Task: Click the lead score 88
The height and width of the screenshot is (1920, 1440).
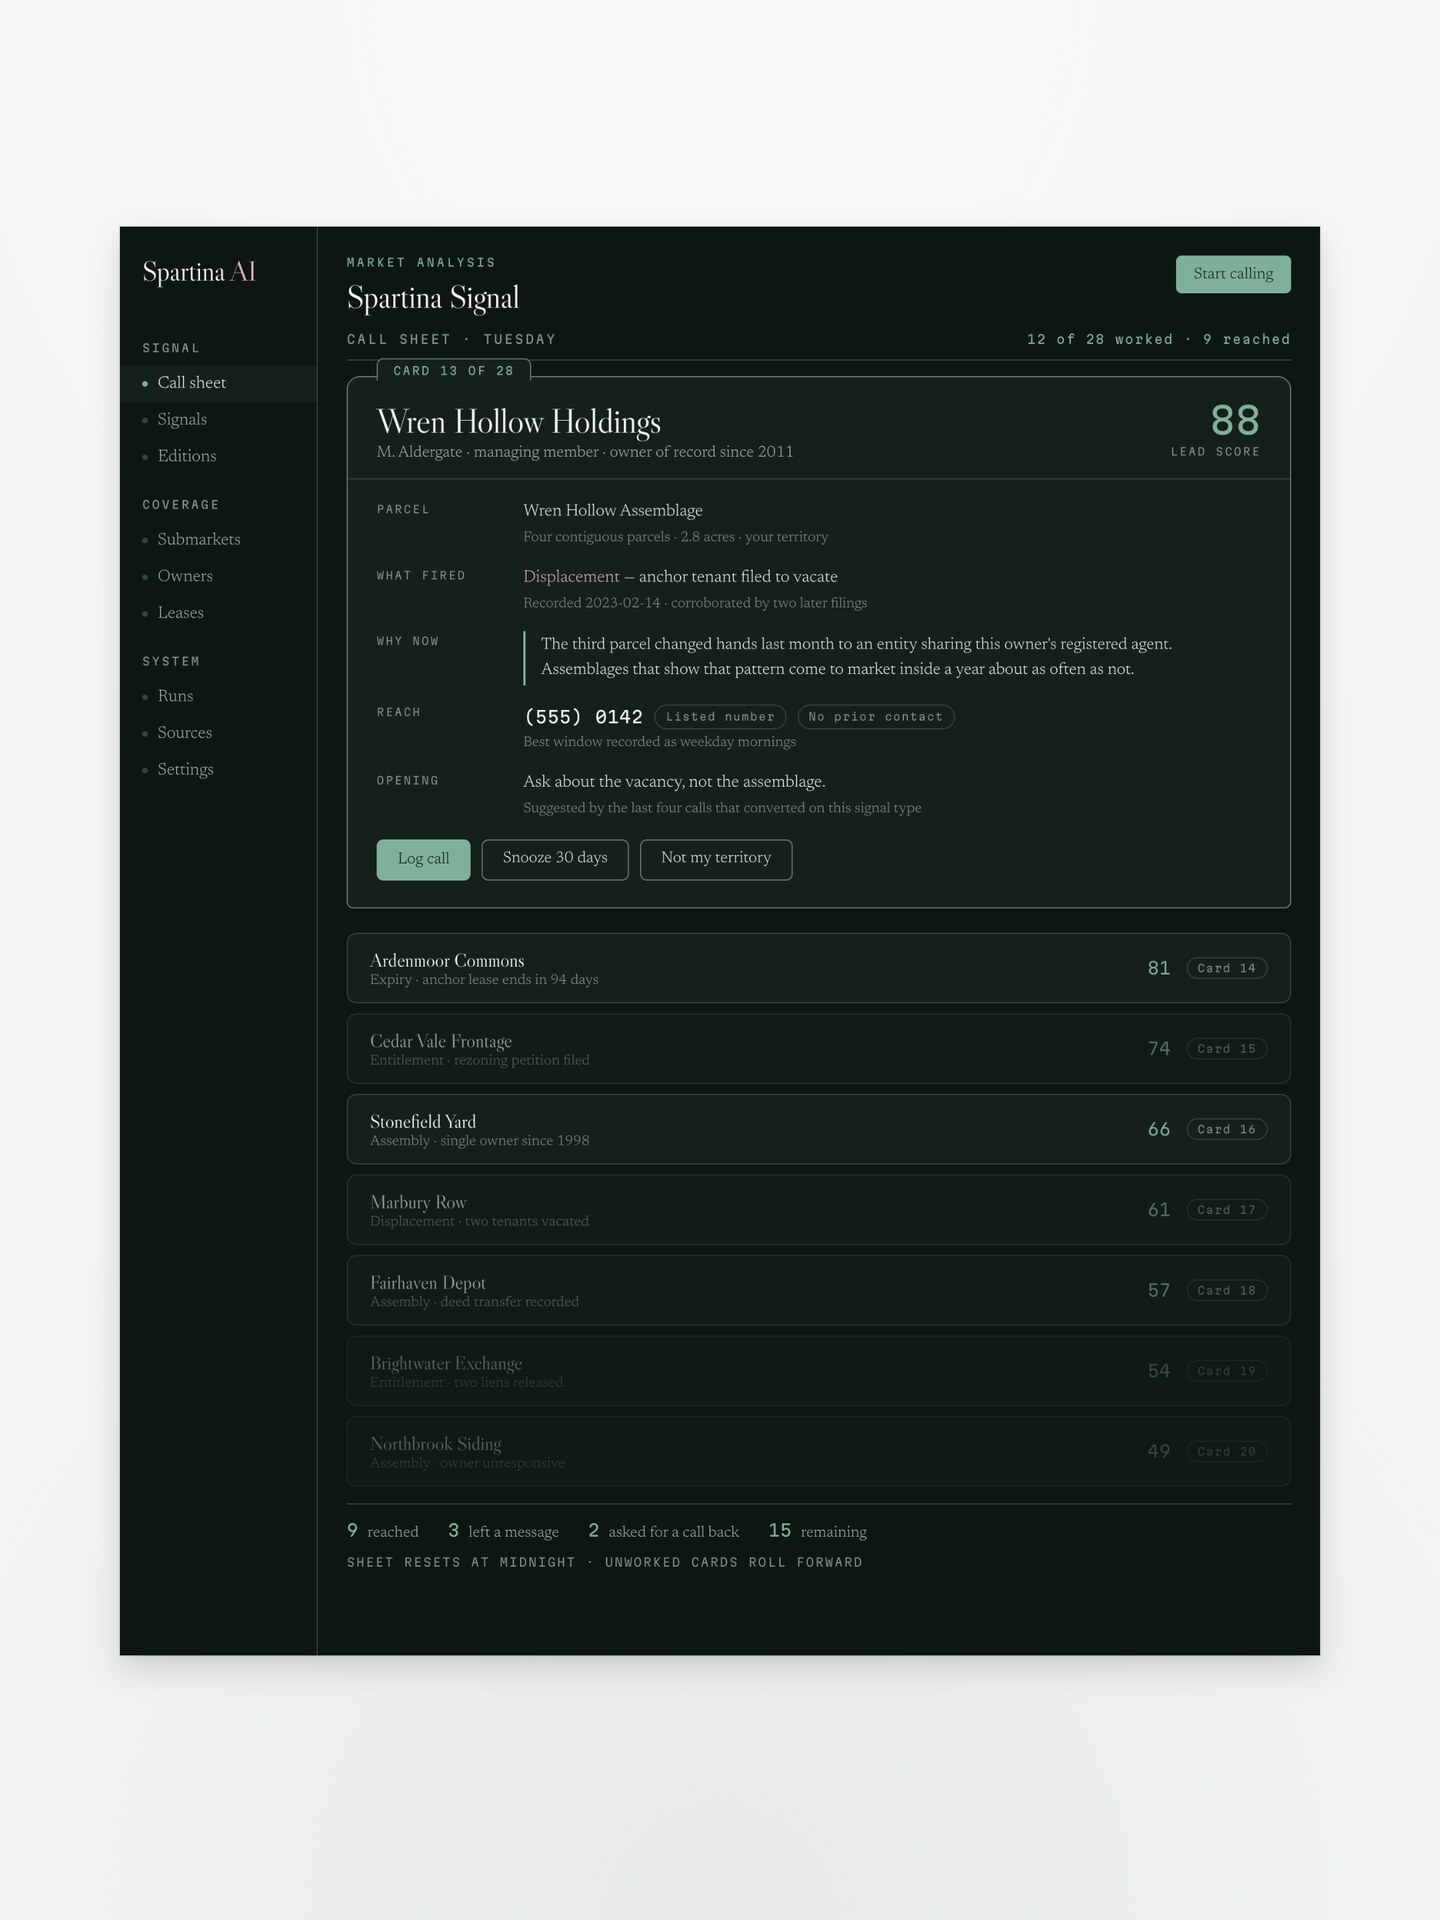Action: [x=1235, y=420]
